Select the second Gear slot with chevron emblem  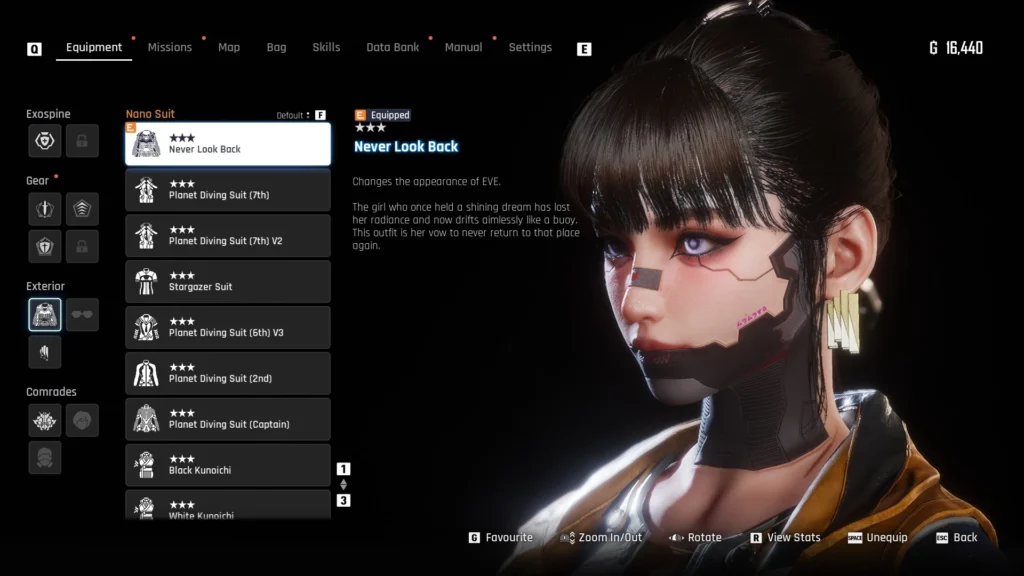click(82, 209)
